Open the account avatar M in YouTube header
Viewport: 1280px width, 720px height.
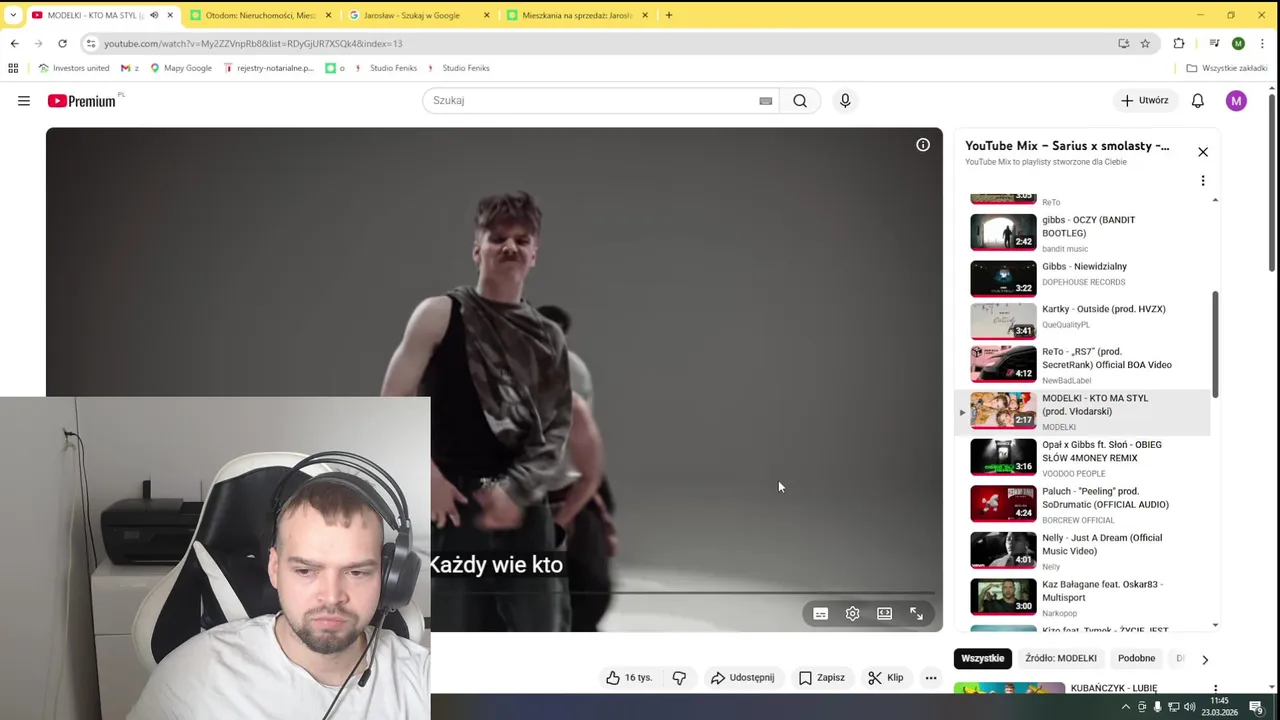pyautogui.click(x=1236, y=101)
